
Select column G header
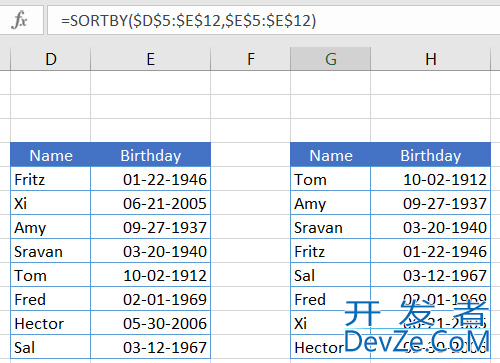(x=331, y=59)
